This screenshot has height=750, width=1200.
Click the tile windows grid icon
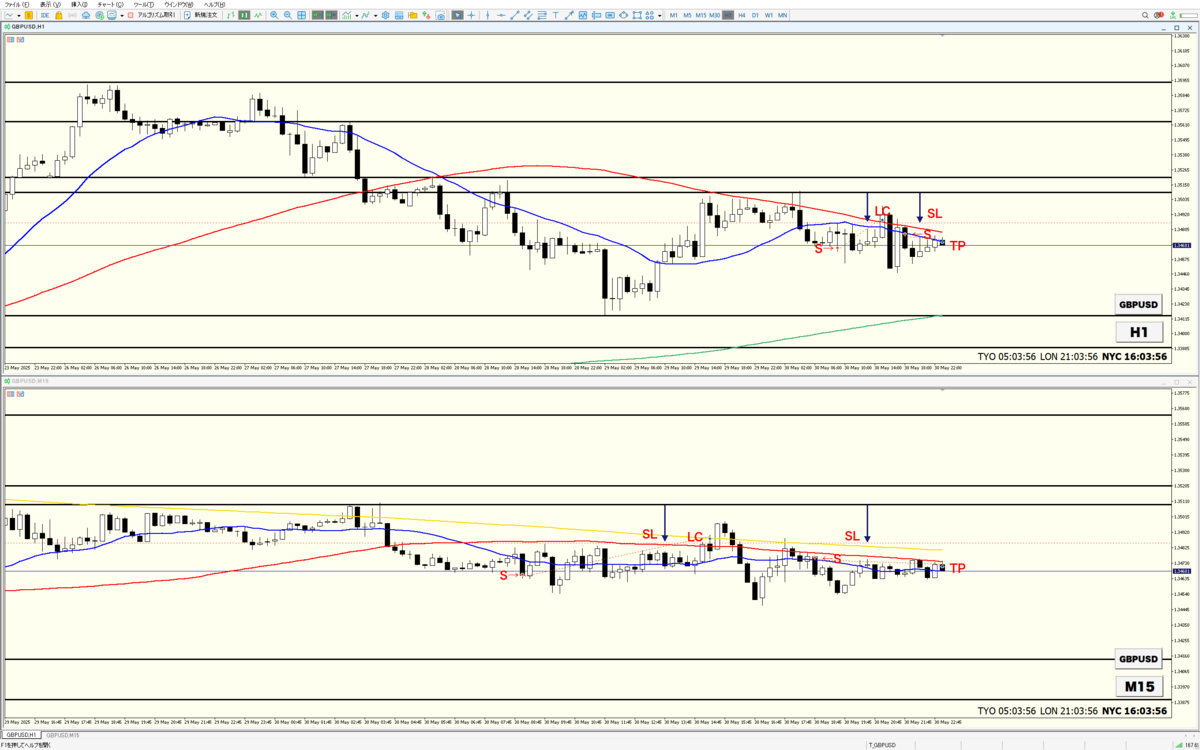pos(301,15)
